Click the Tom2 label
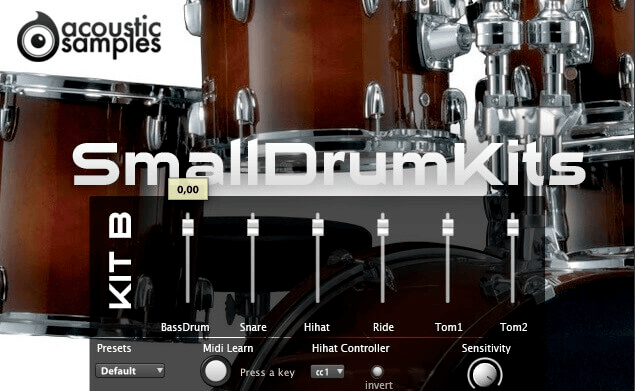The image size is (635, 391). coord(514,327)
